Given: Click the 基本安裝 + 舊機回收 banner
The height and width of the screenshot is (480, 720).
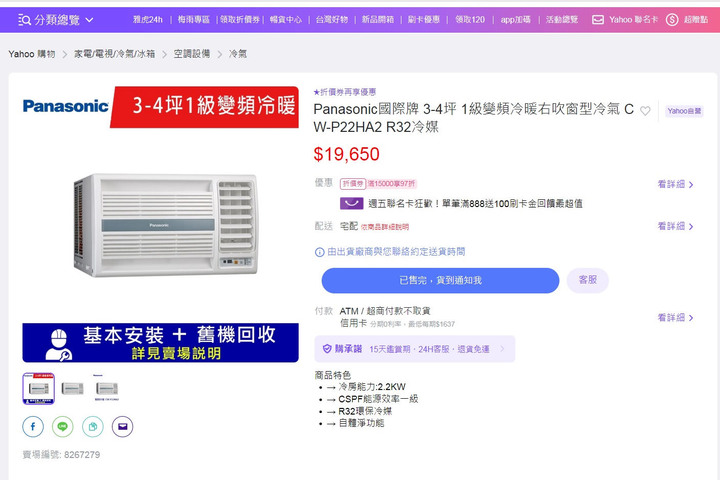Looking at the screenshot, I should click(160, 343).
